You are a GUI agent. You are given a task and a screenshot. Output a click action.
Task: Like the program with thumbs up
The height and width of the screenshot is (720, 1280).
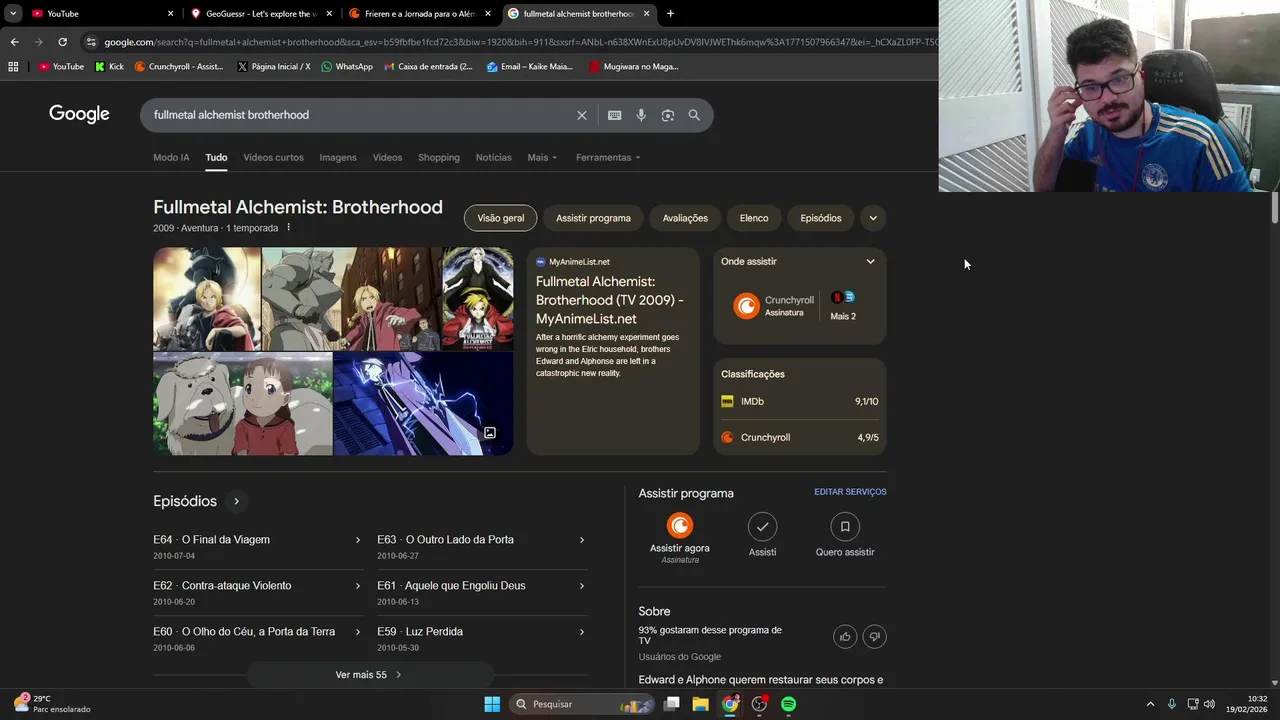[x=845, y=636]
